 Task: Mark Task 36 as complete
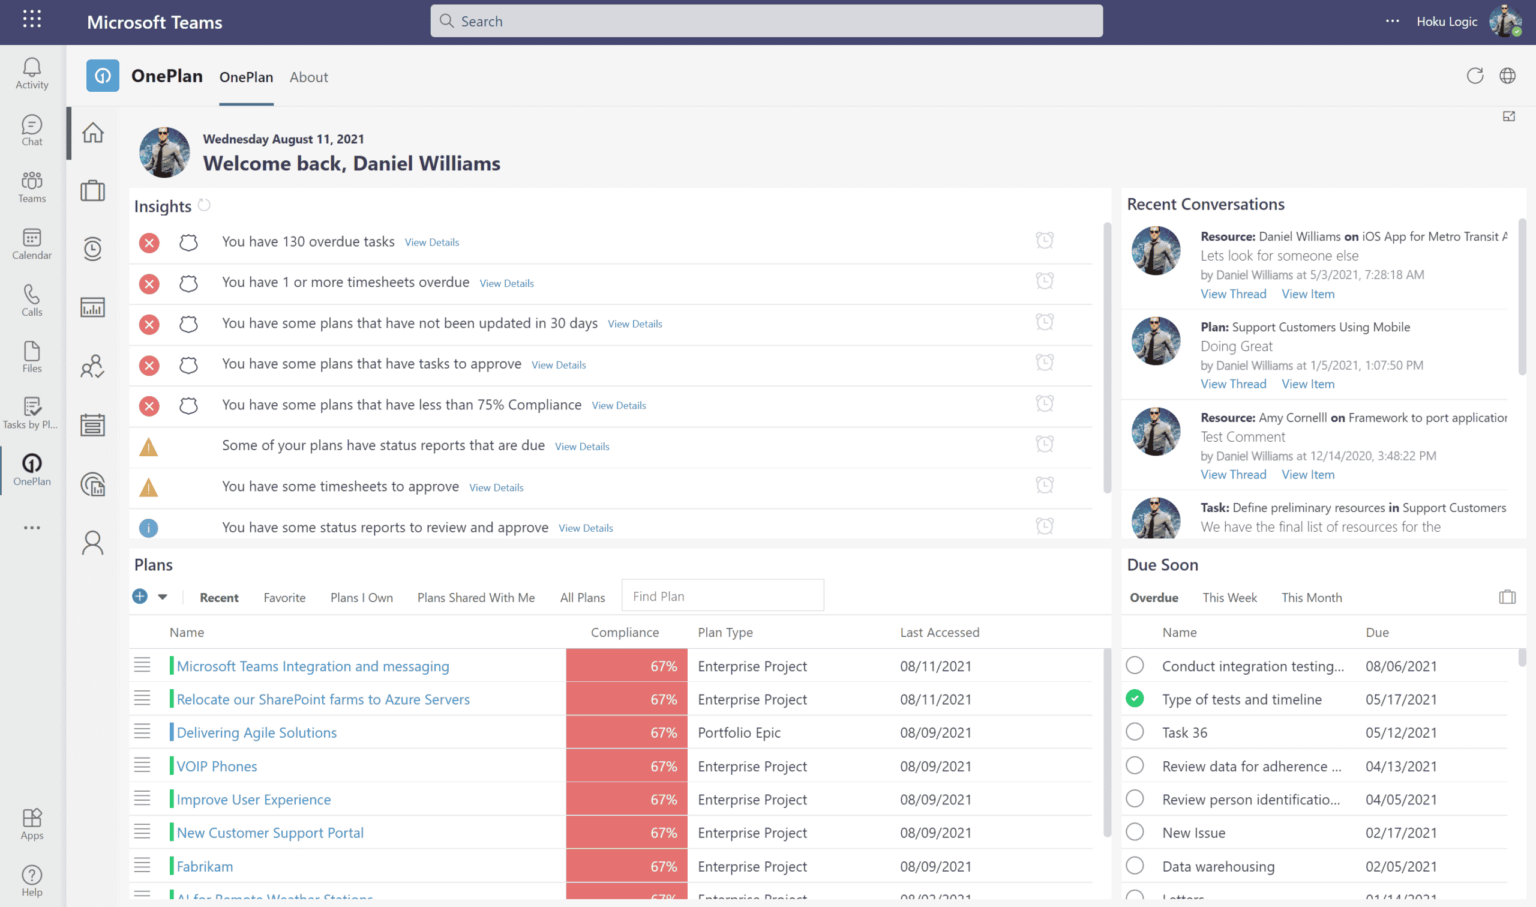click(1135, 732)
